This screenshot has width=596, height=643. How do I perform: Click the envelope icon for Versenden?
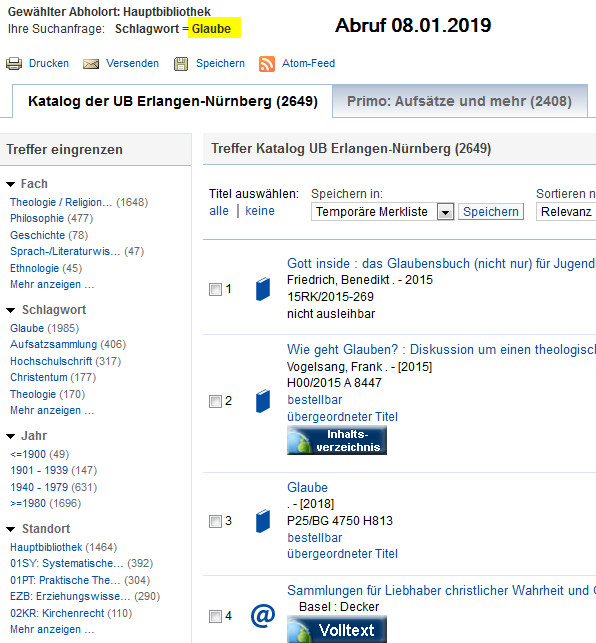pos(91,64)
